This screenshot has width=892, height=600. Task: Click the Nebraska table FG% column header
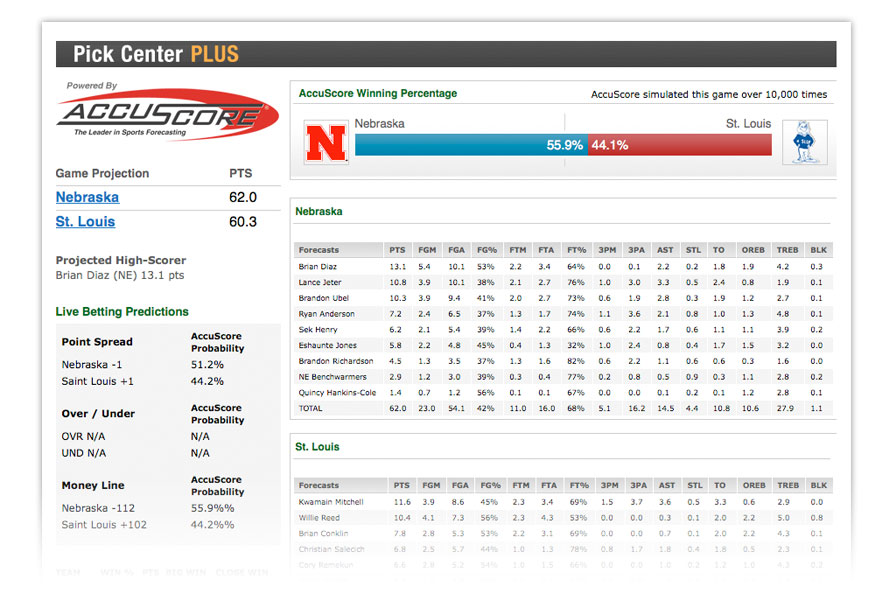tap(487, 250)
